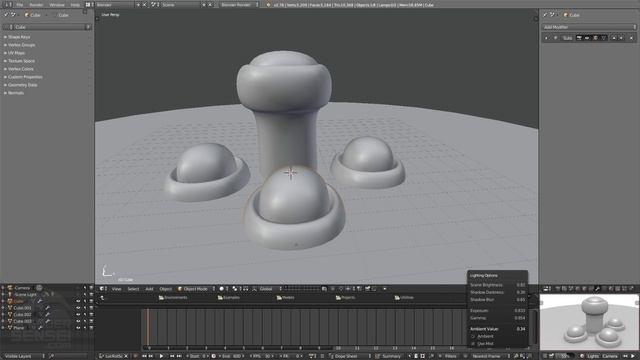640x360 pixels.
Task: Hide Cube.001 with its eye icon
Action: (78, 308)
